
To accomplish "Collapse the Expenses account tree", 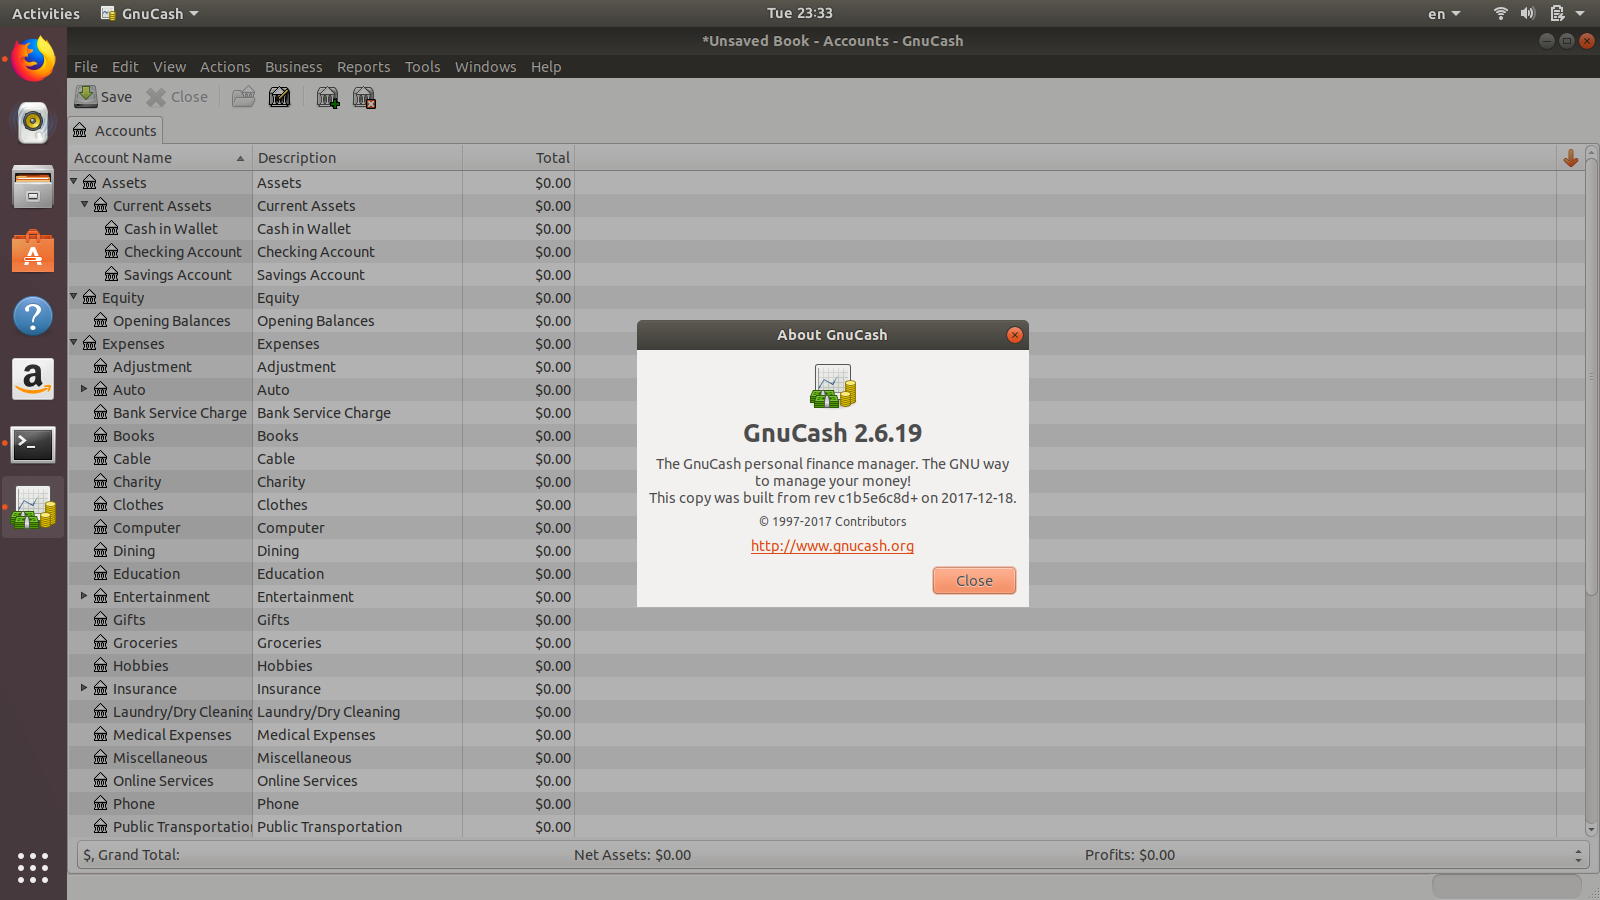I will 74,343.
